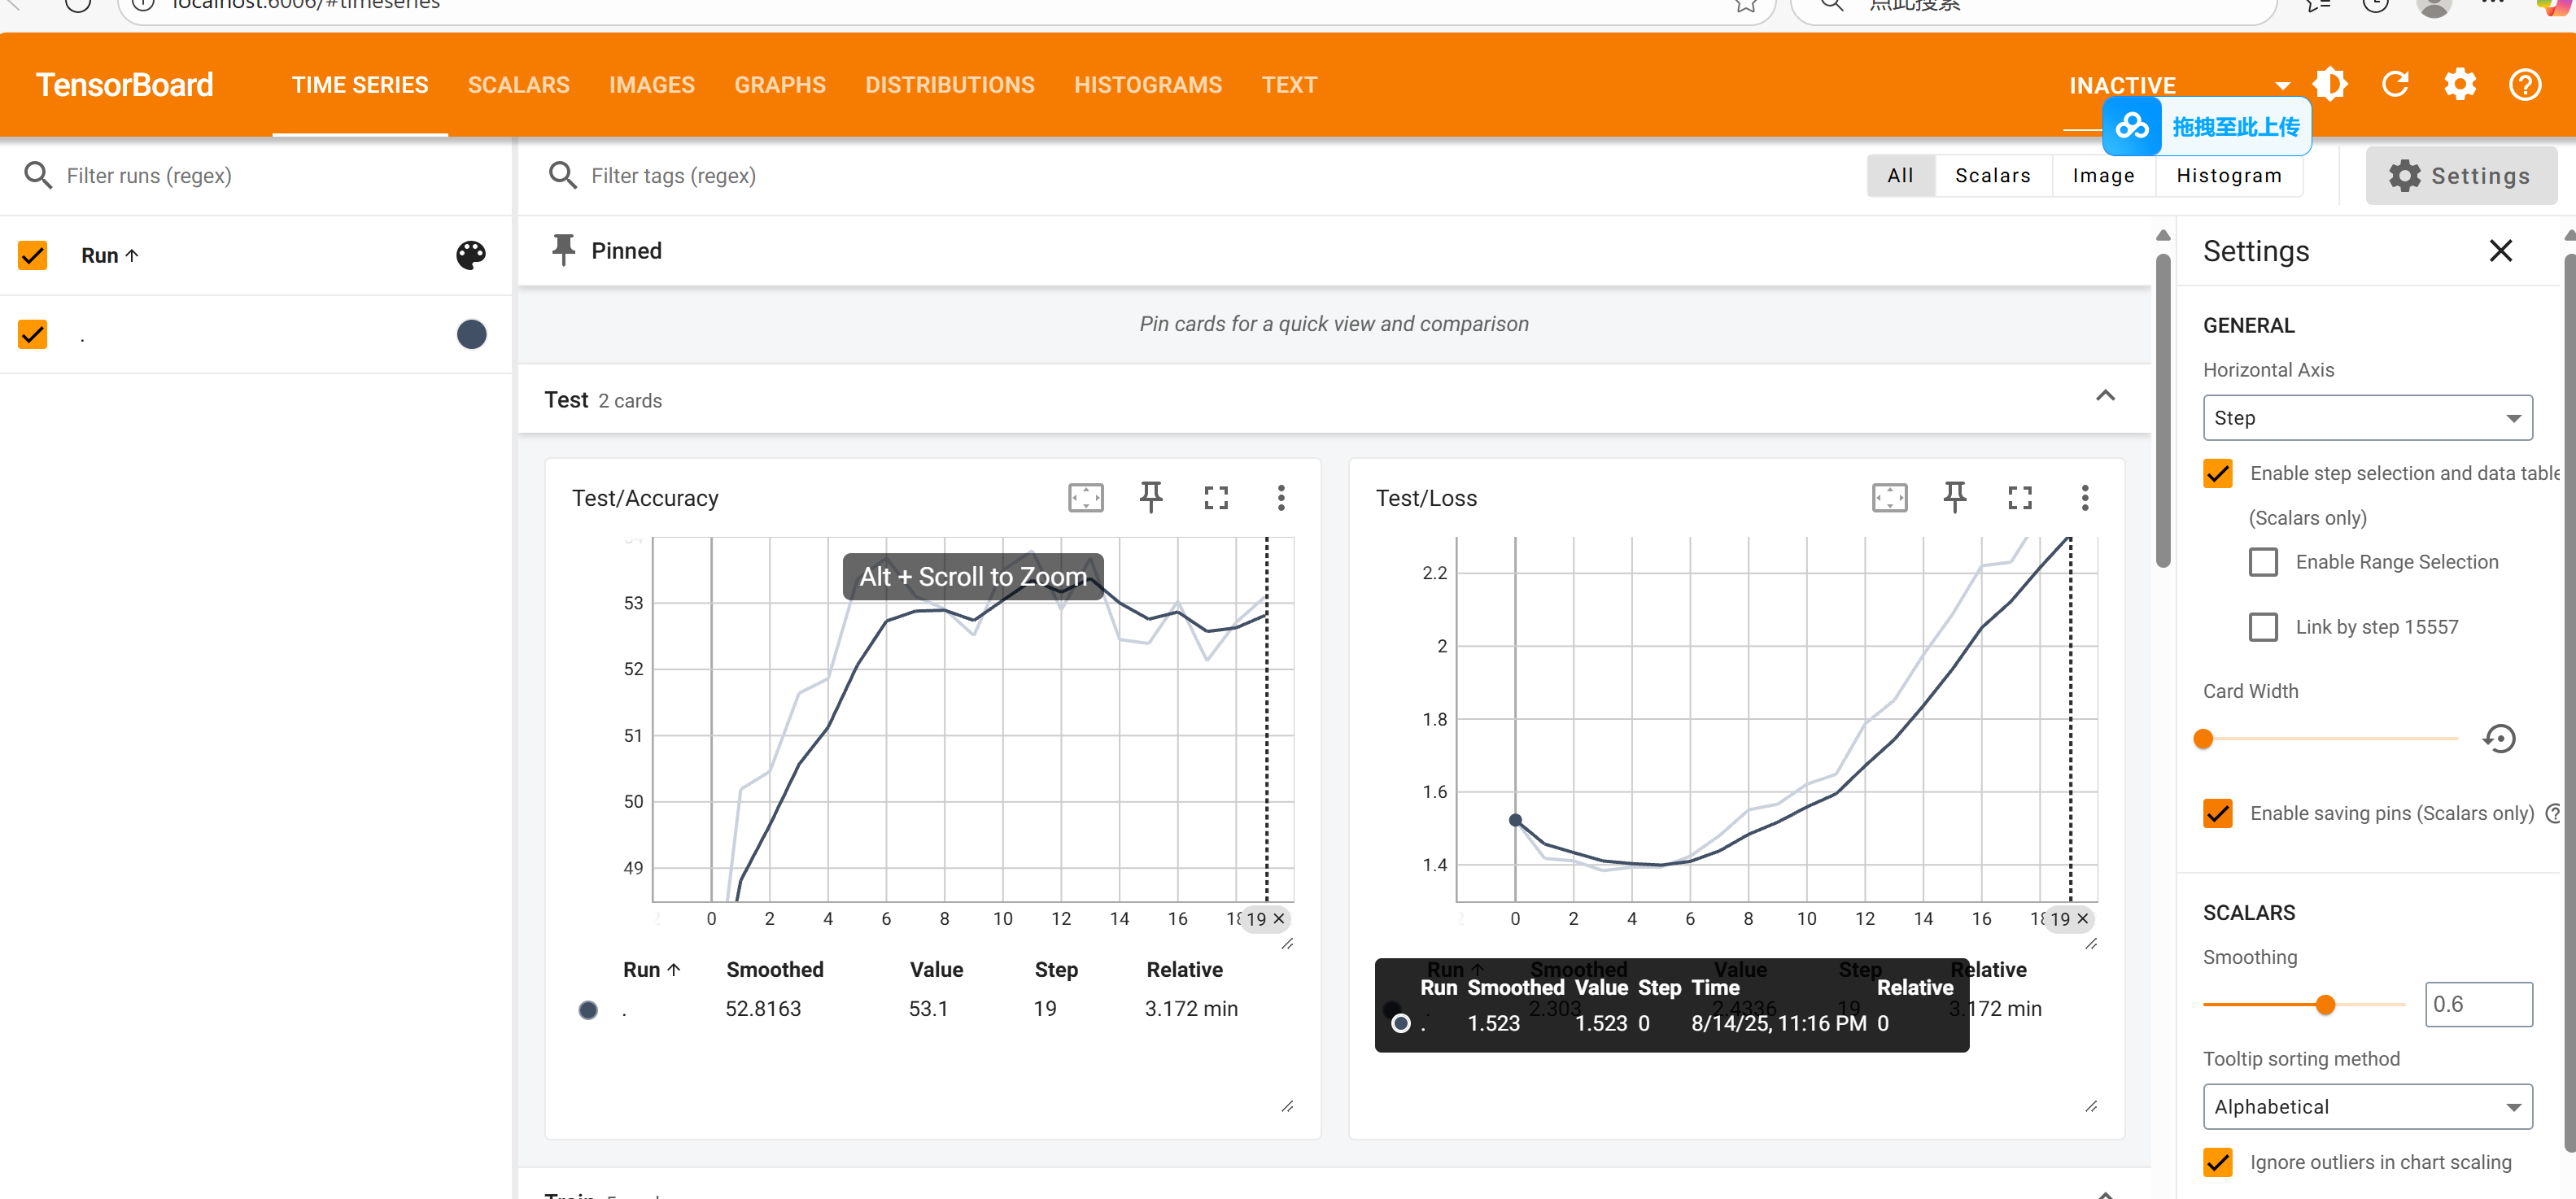Image resolution: width=2576 pixels, height=1199 pixels.
Task: Open the INACTIVE plugins dropdown
Action: pyautogui.click(x=2178, y=85)
